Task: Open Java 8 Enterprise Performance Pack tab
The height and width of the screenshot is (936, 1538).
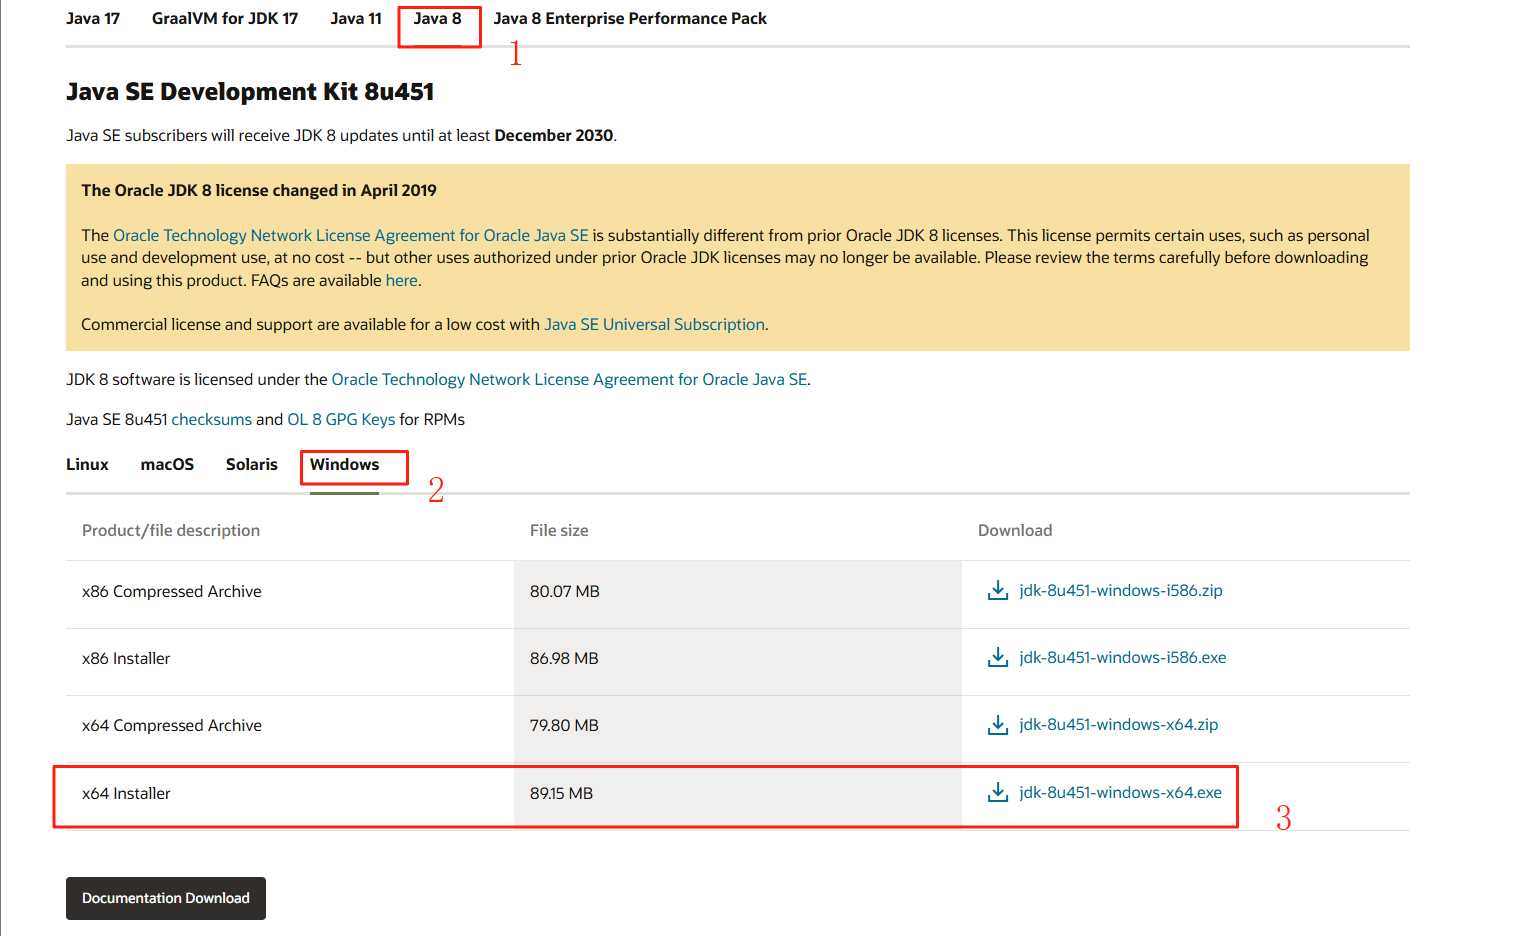Action: coord(630,19)
